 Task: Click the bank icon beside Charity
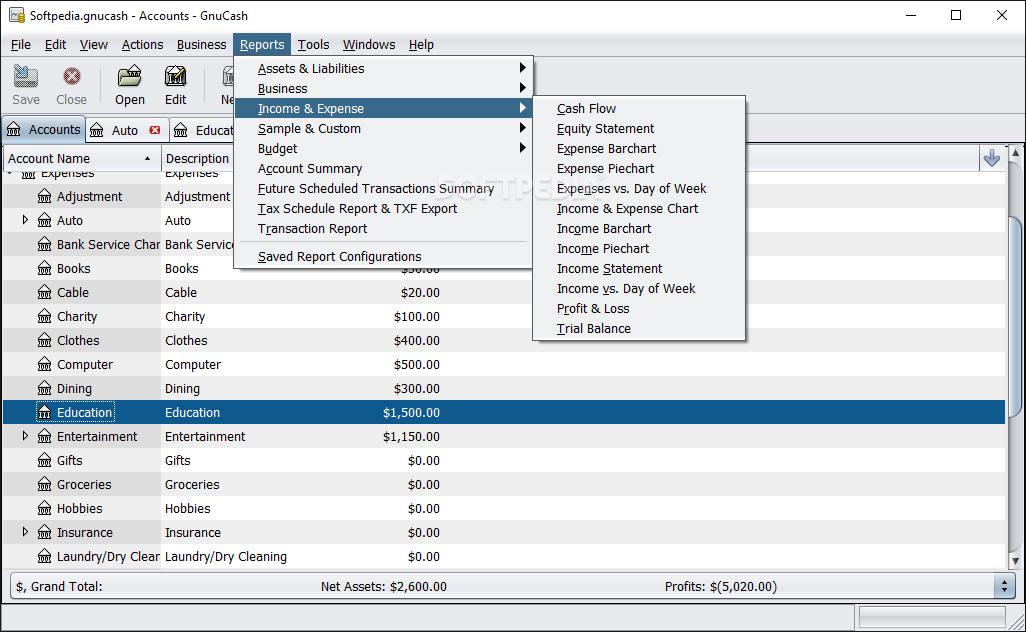(x=44, y=317)
